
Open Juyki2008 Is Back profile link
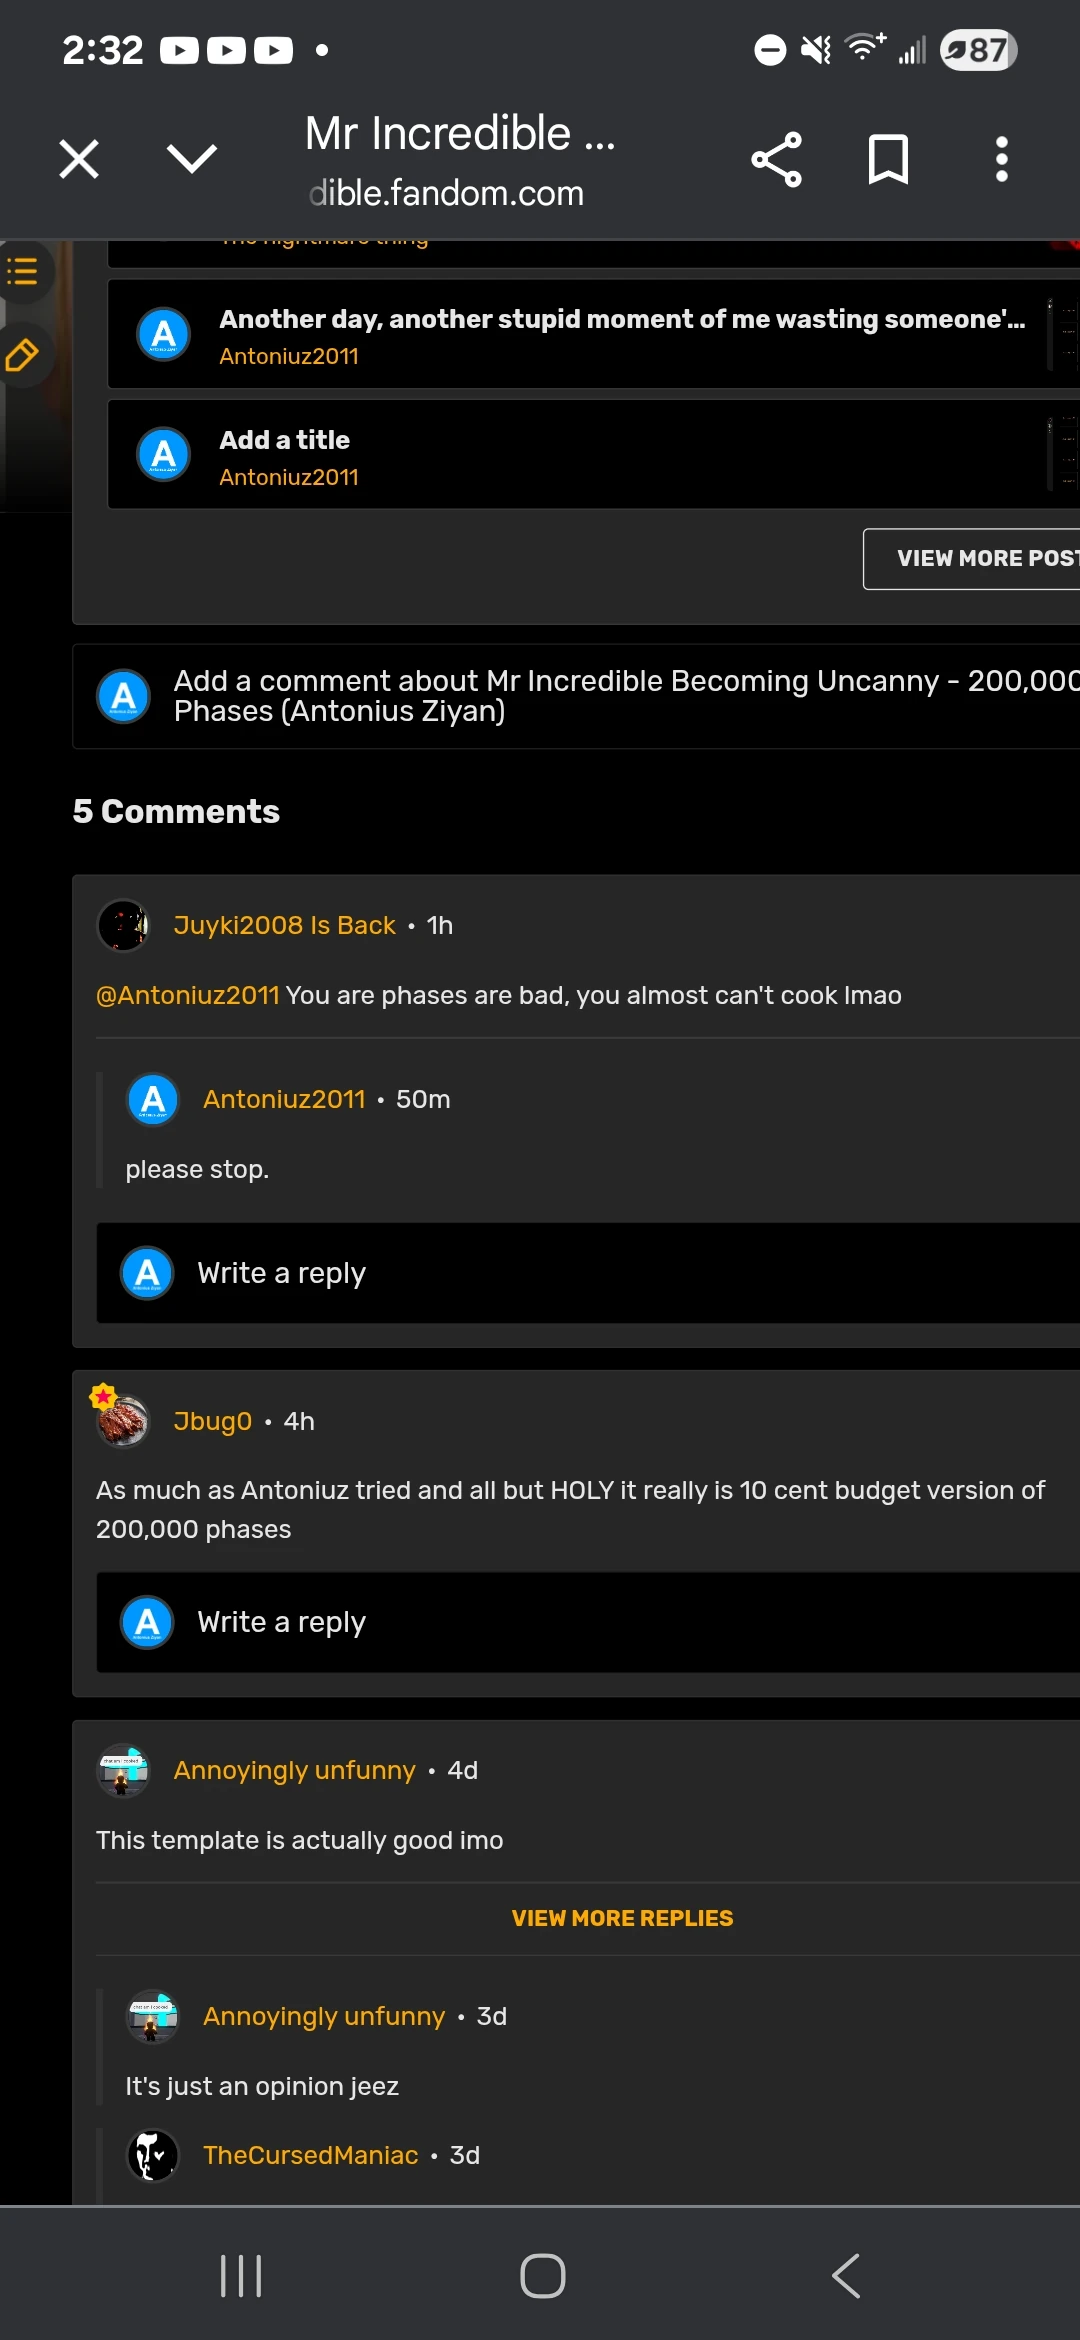coord(284,926)
